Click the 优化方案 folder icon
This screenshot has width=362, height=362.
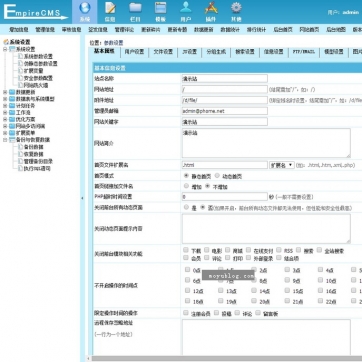tap(12, 119)
